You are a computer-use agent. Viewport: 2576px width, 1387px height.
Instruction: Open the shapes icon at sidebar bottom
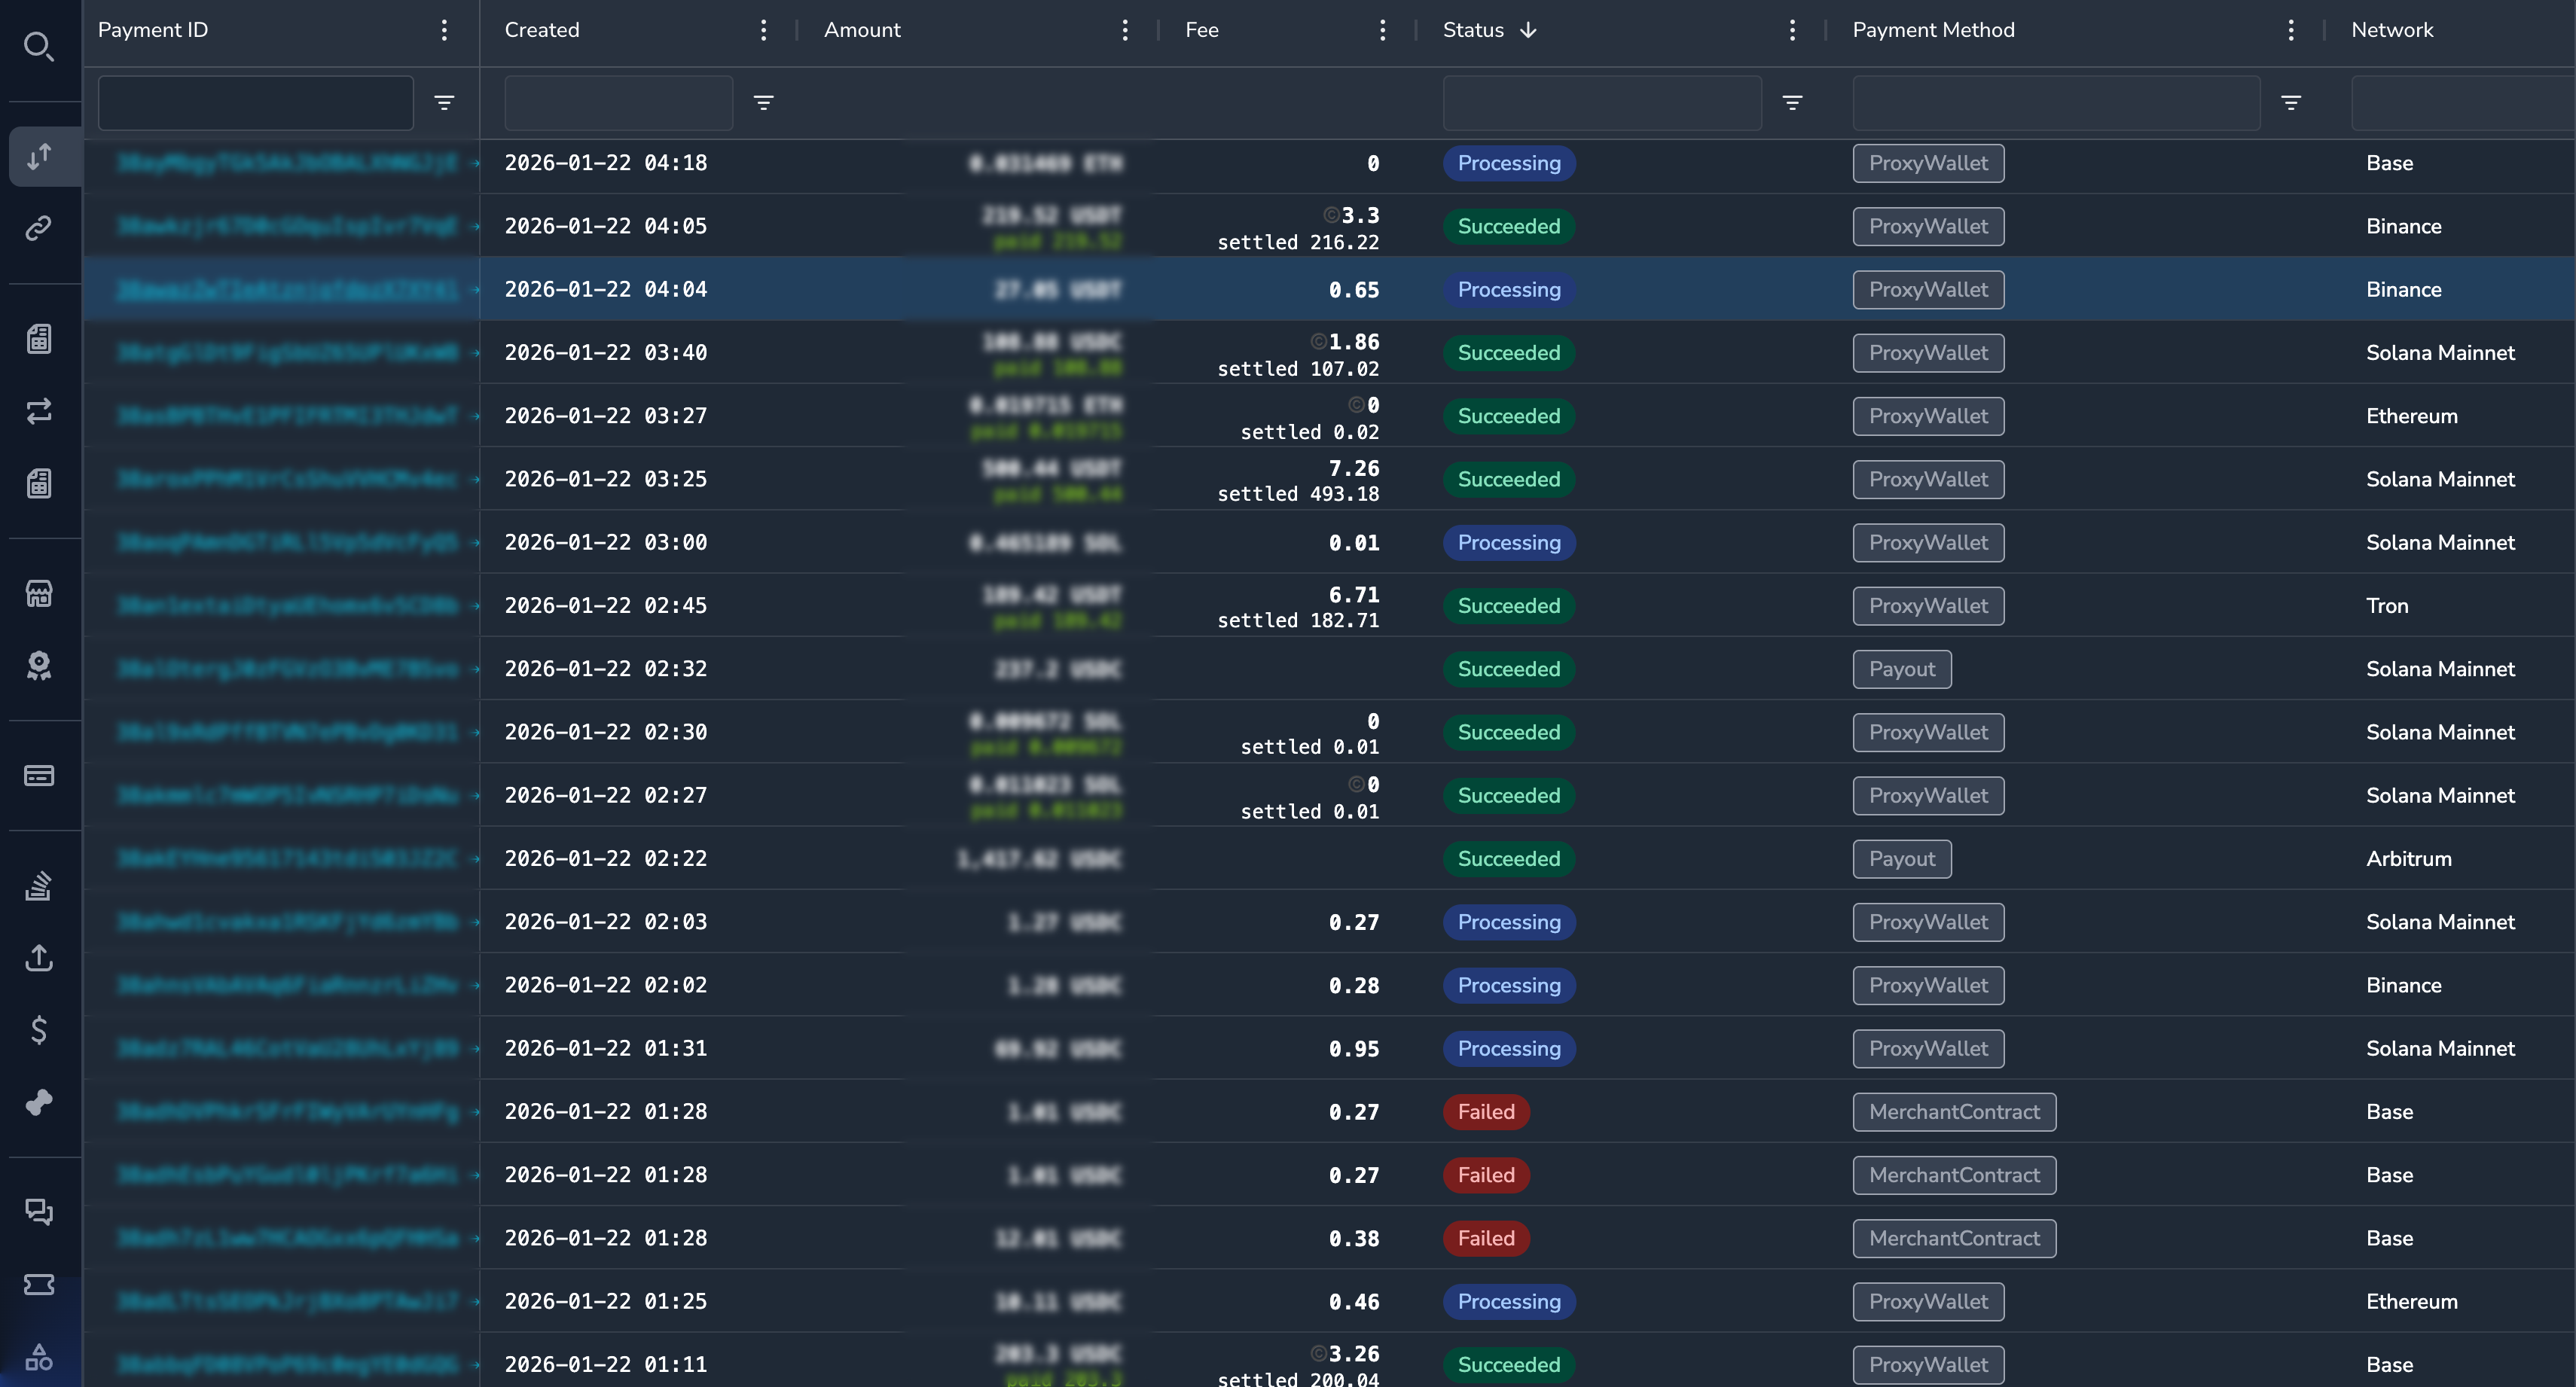(x=39, y=1357)
